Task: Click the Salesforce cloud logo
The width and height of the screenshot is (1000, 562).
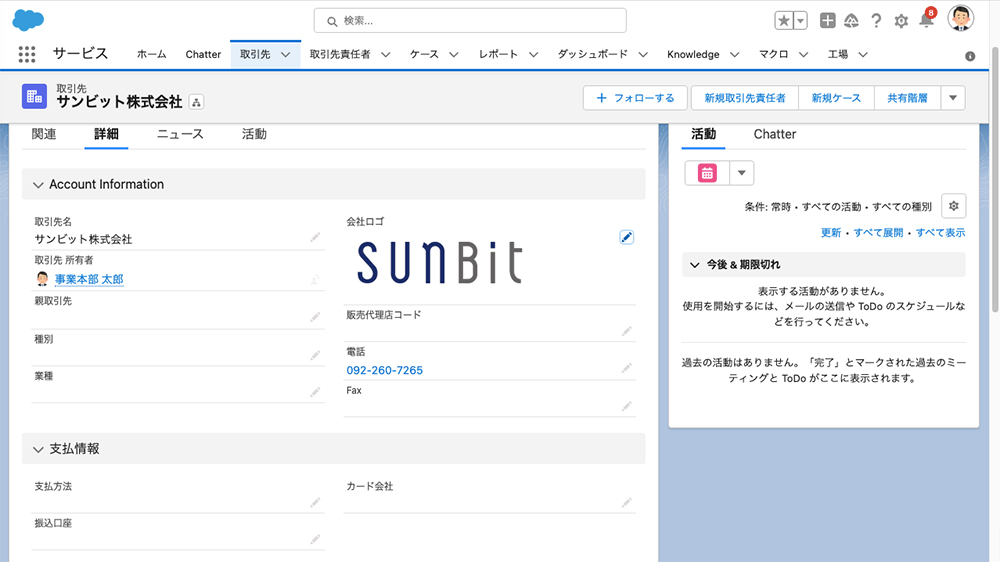Action: (28, 20)
